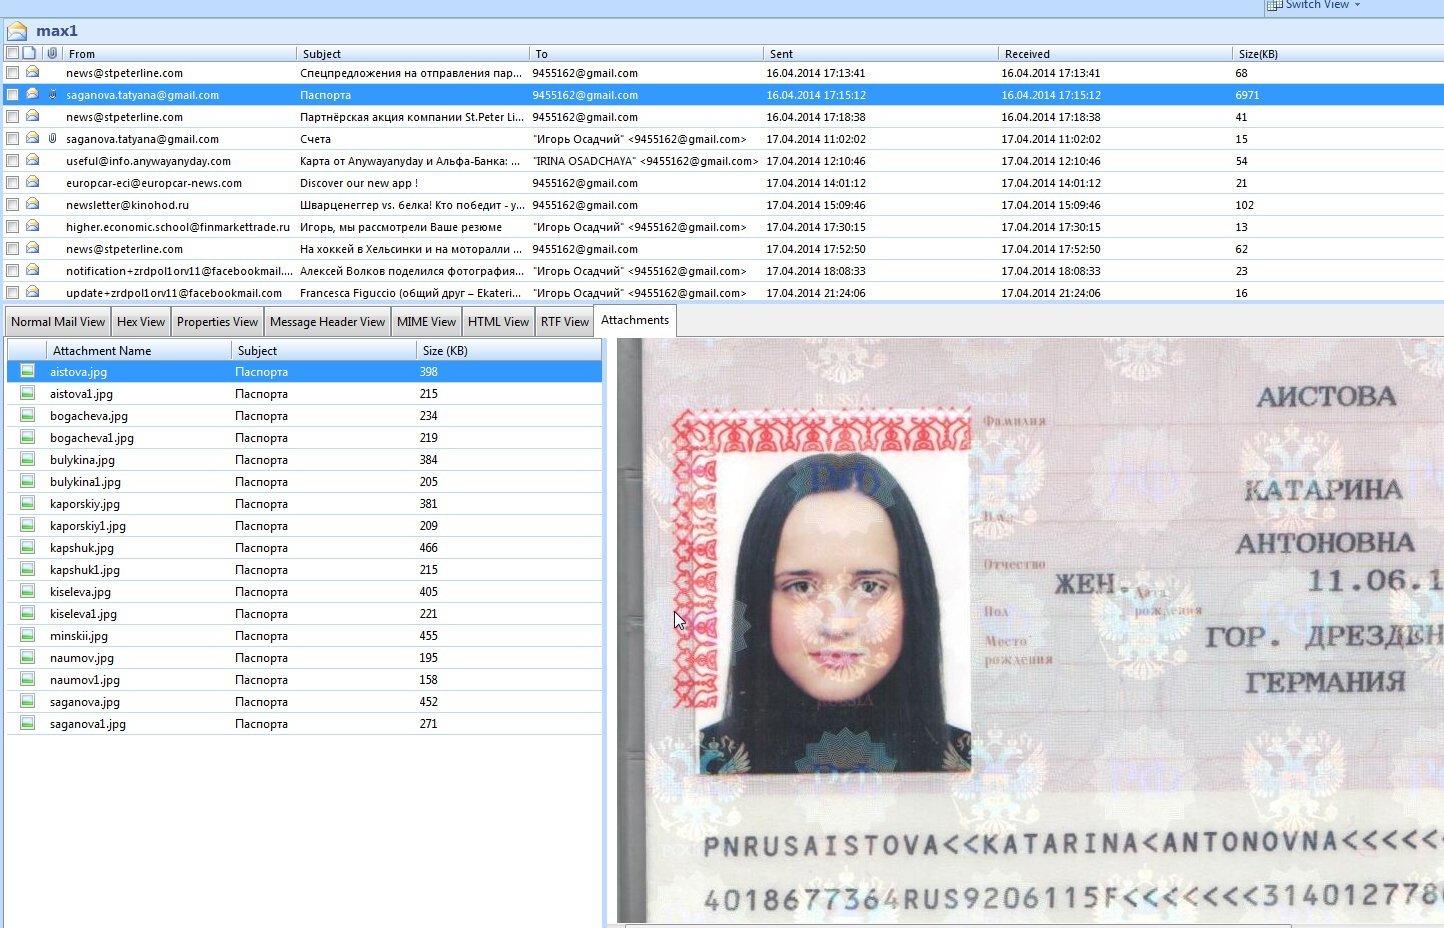Click the attachment column icon in mail list header
1444x928 pixels.
pos(52,53)
